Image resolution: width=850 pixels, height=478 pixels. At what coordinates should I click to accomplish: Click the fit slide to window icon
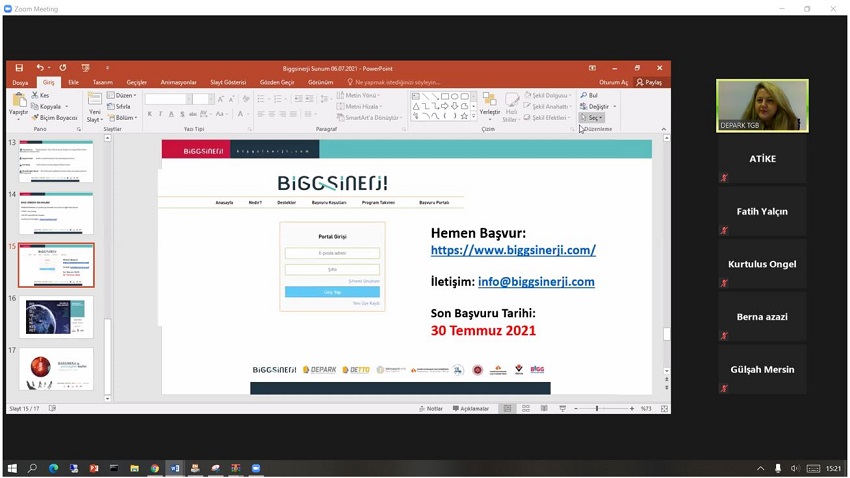[664, 408]
